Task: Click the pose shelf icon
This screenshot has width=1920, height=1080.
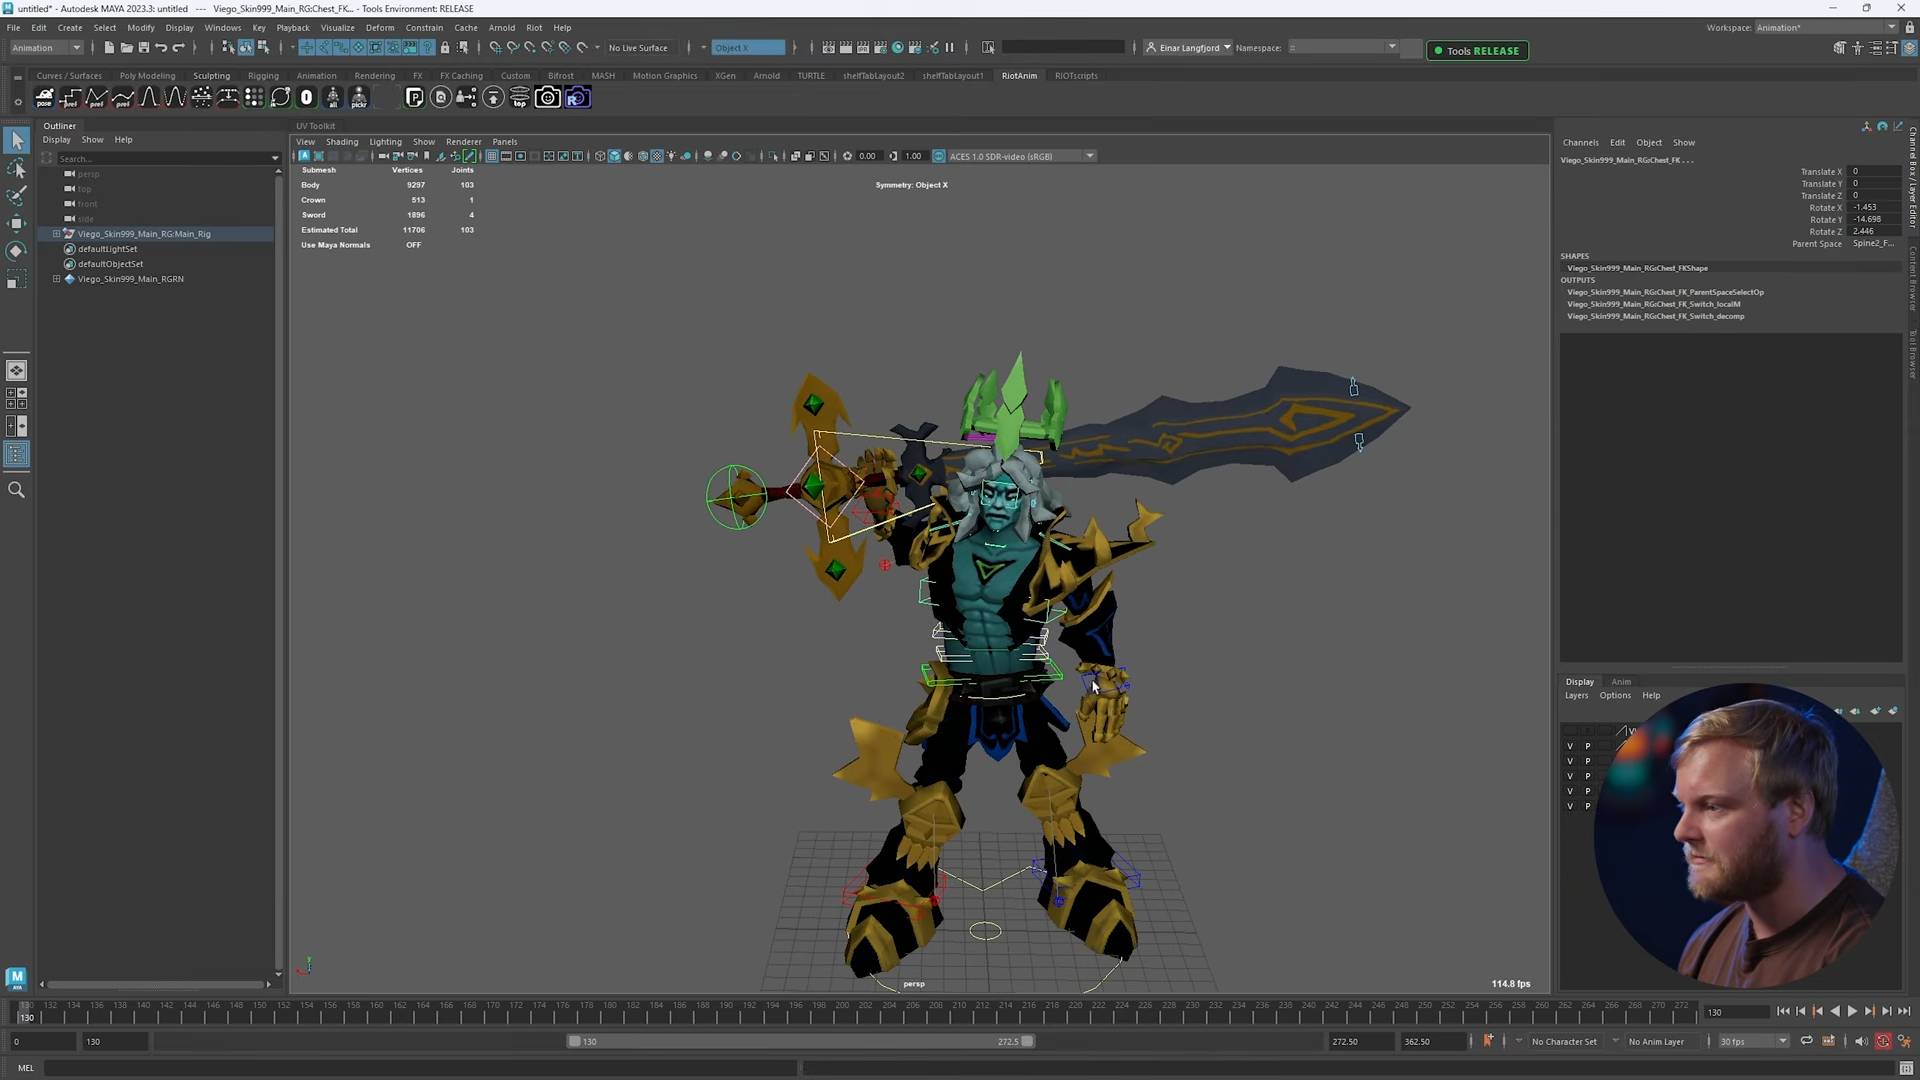Action: coord(44,97)
